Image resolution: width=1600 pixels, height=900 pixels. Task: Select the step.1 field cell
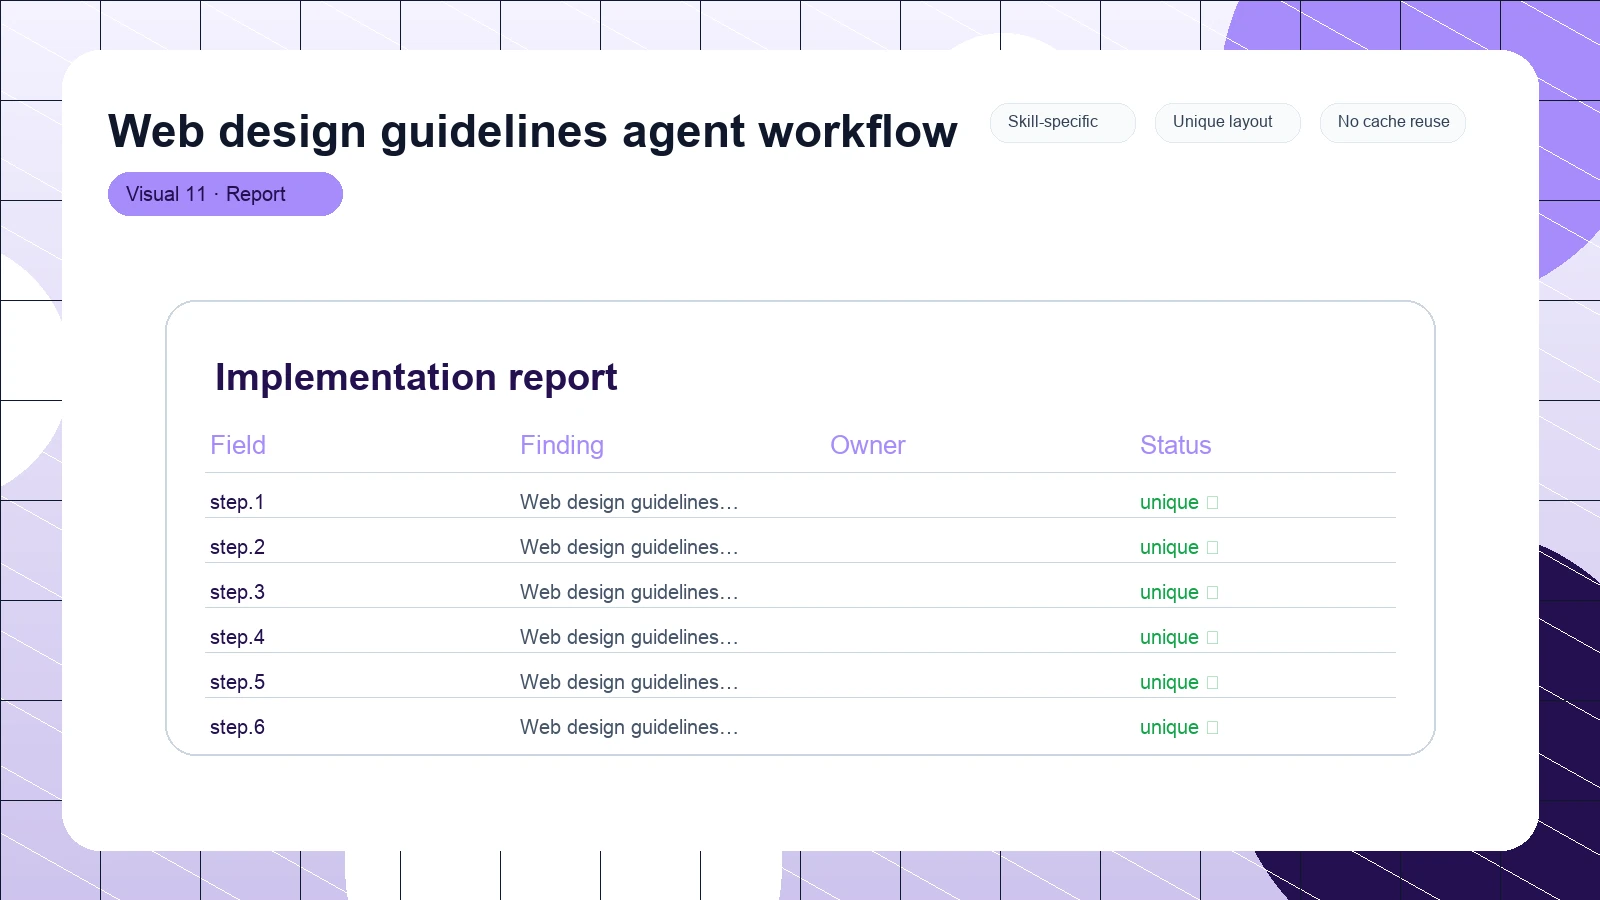[x=237, y=502]
